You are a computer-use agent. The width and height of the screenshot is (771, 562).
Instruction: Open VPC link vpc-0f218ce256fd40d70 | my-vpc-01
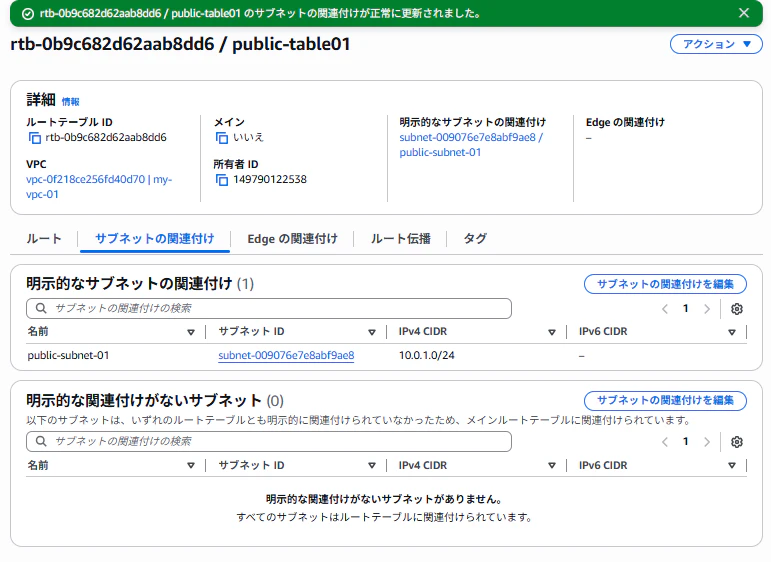coord(99,187)
